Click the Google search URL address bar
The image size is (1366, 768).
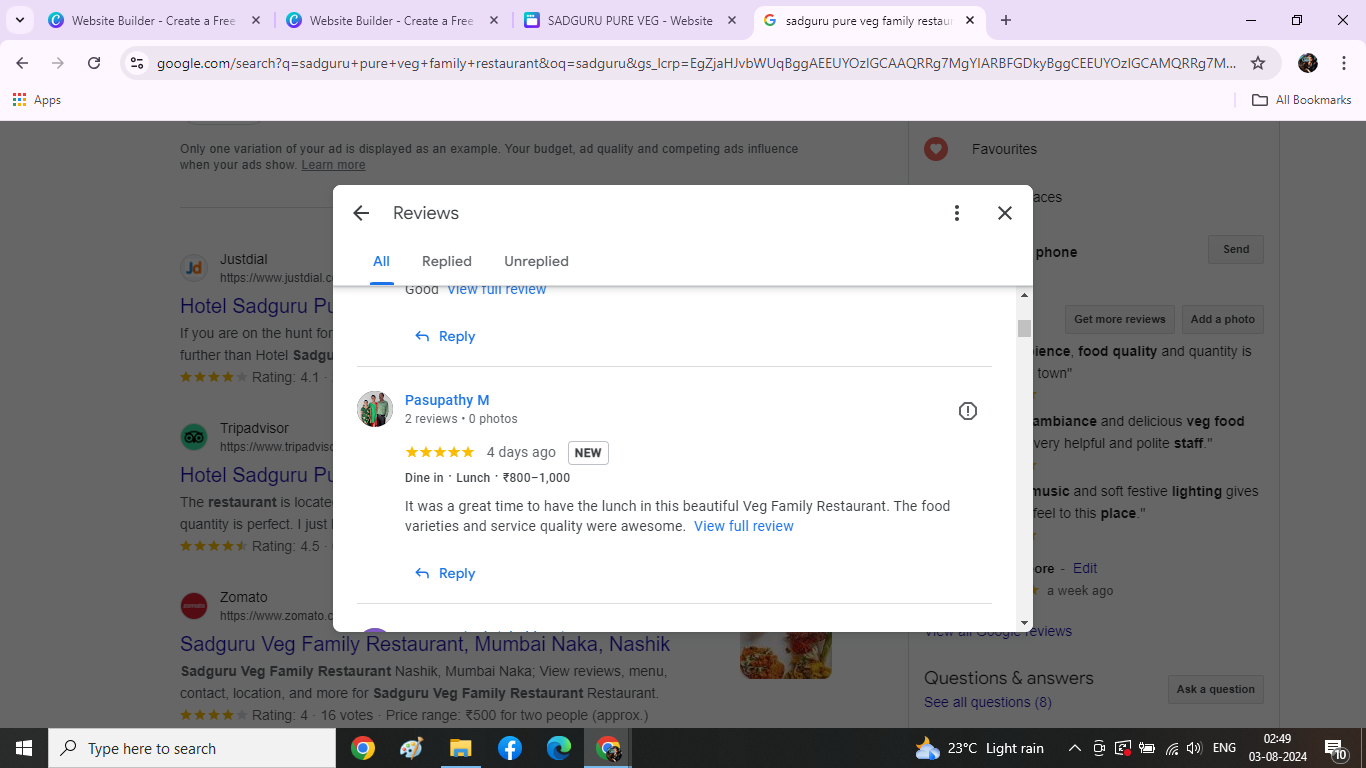click(x=696, y=63)
